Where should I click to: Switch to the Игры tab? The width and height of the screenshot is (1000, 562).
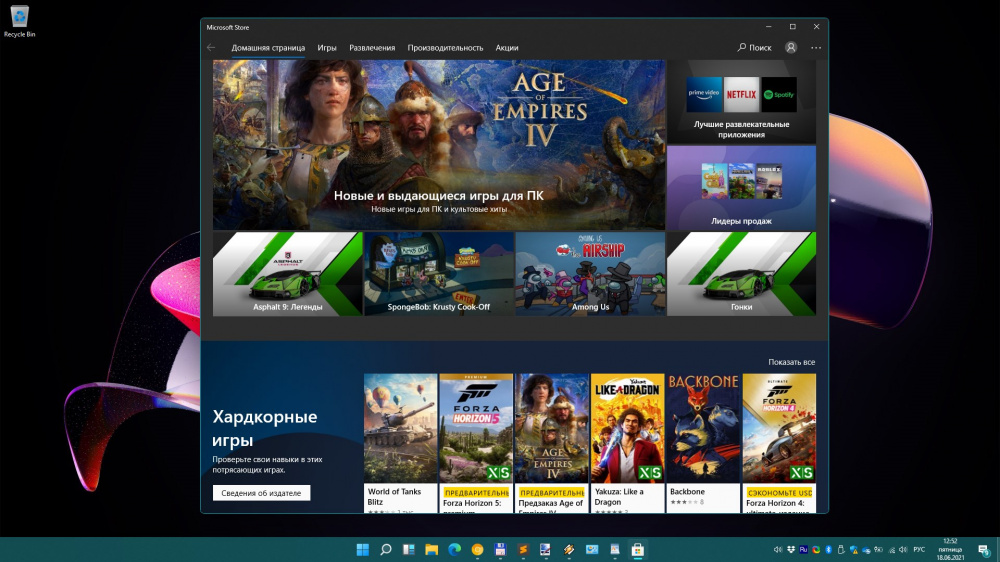(327, 47)
